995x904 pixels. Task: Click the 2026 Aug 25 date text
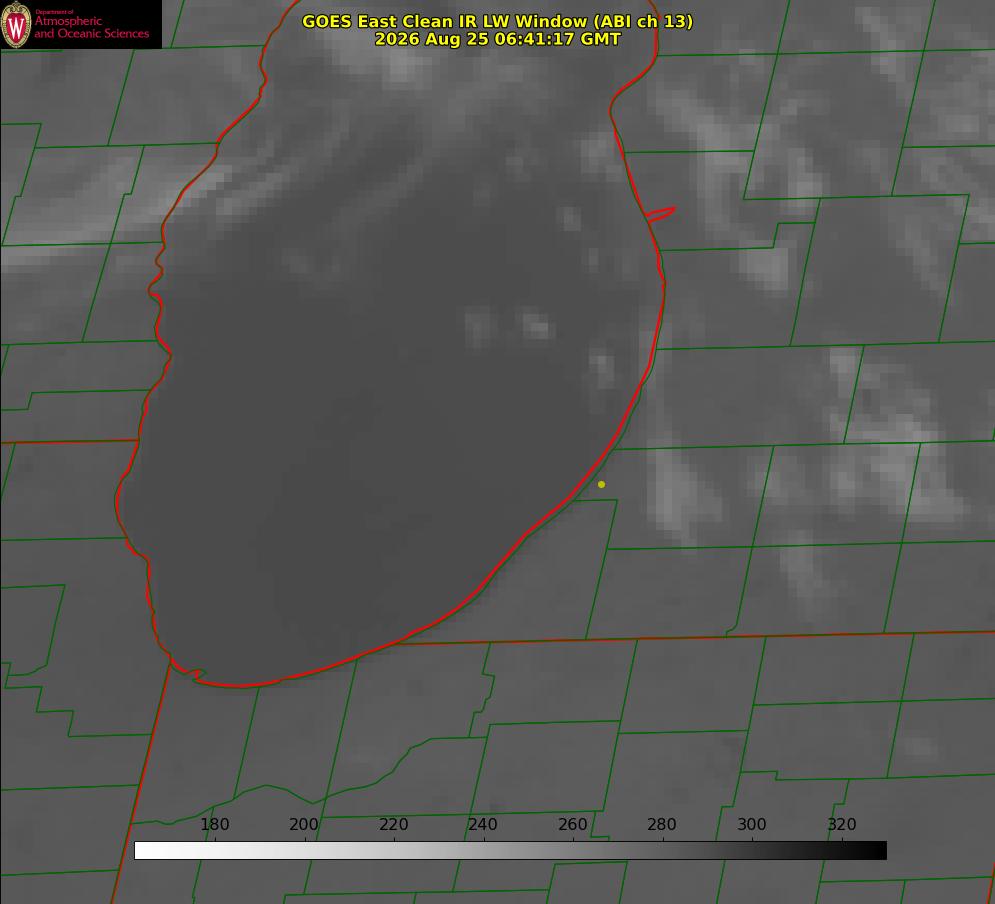432,39
